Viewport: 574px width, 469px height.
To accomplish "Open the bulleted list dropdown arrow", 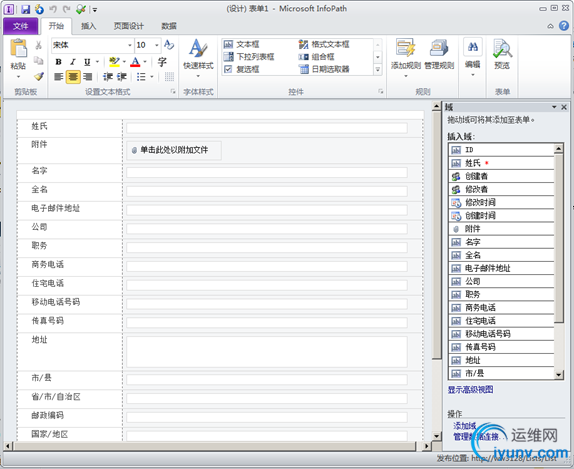I will click(152, 77).
